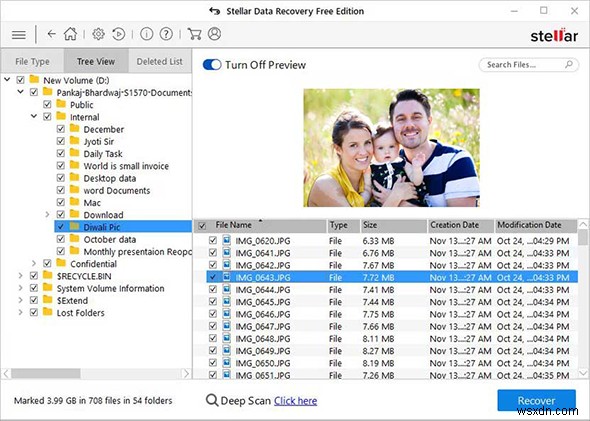Screen dimensions: 590x421
Task: Collapse the New Volume (D:) tree node
Action: 7,79
